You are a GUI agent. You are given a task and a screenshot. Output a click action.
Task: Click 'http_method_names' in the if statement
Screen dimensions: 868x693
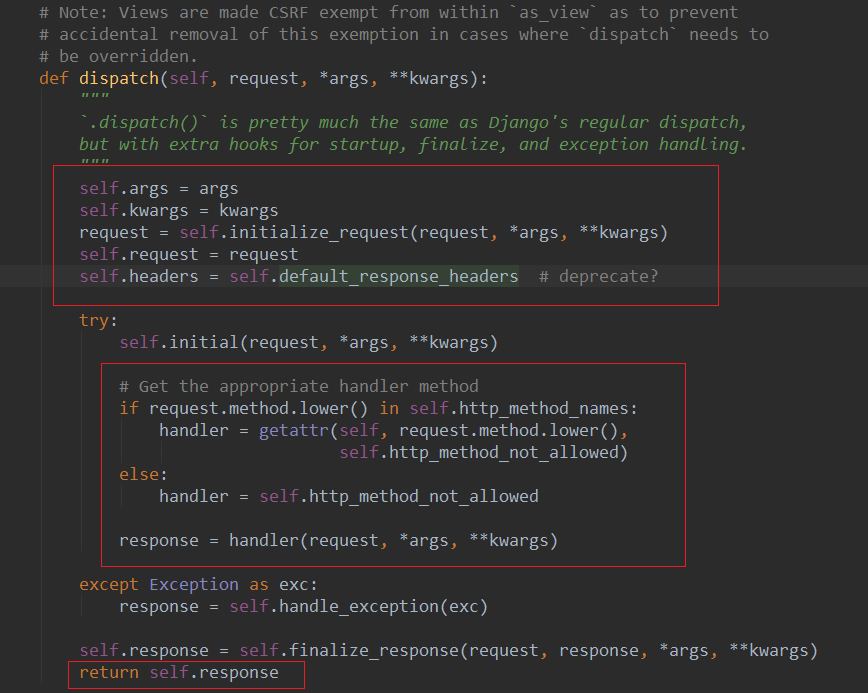[544, 408]
